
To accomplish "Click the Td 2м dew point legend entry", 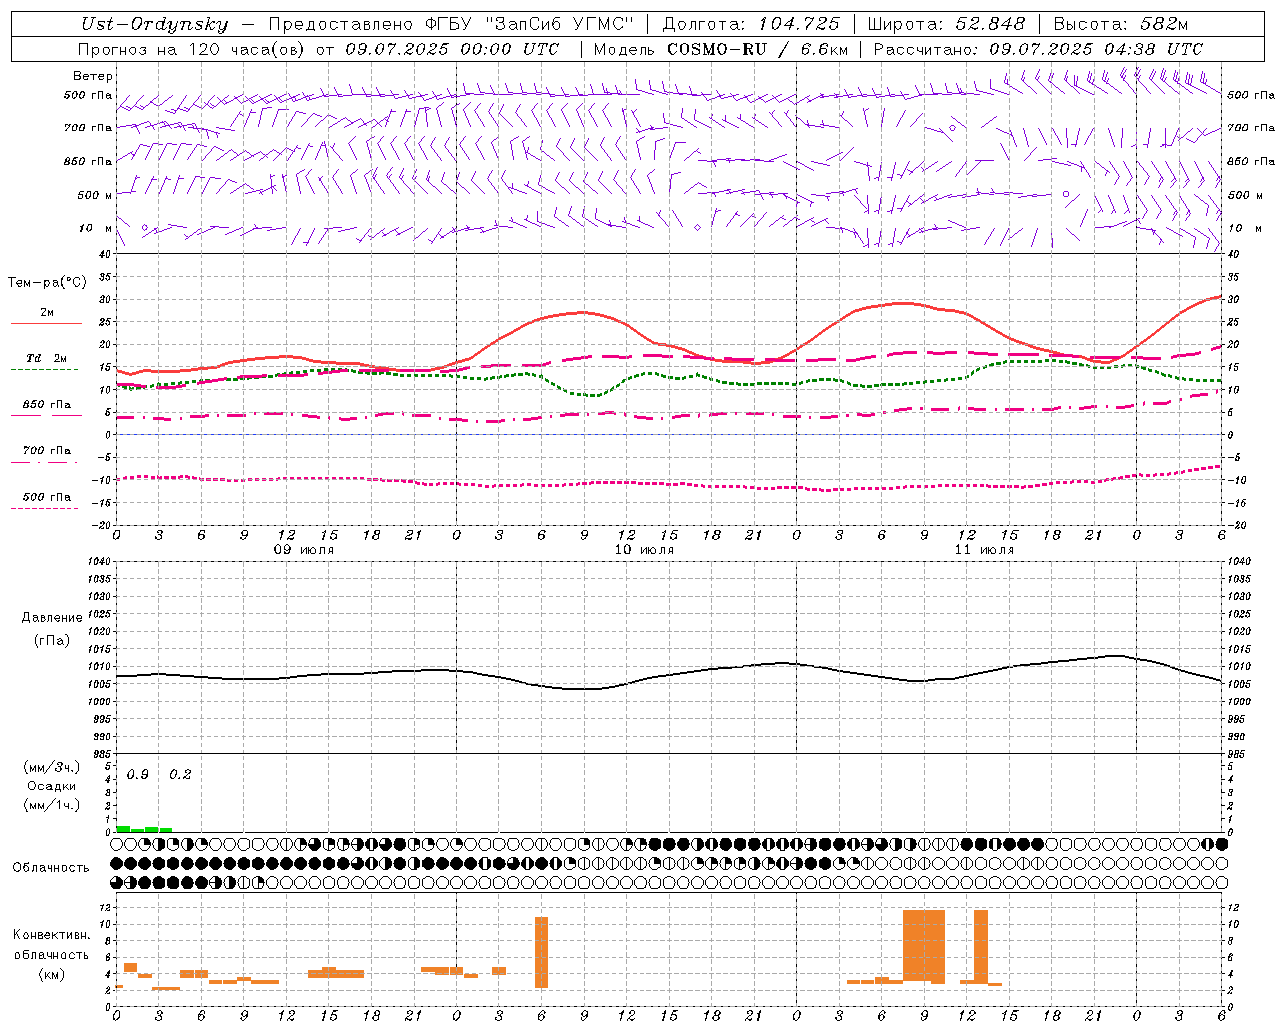I will [46, 358].
